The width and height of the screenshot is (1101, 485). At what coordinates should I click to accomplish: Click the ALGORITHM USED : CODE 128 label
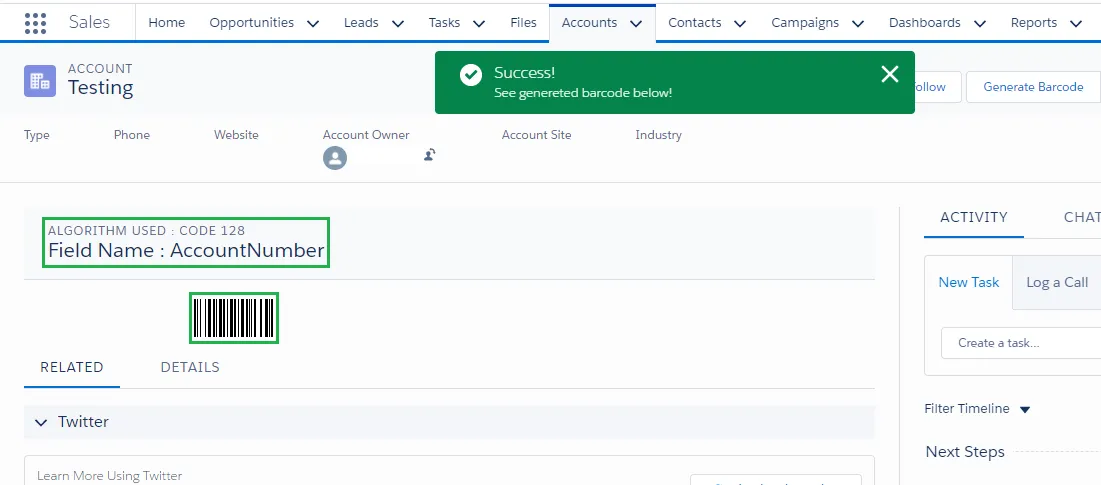[x=146, y=230]
